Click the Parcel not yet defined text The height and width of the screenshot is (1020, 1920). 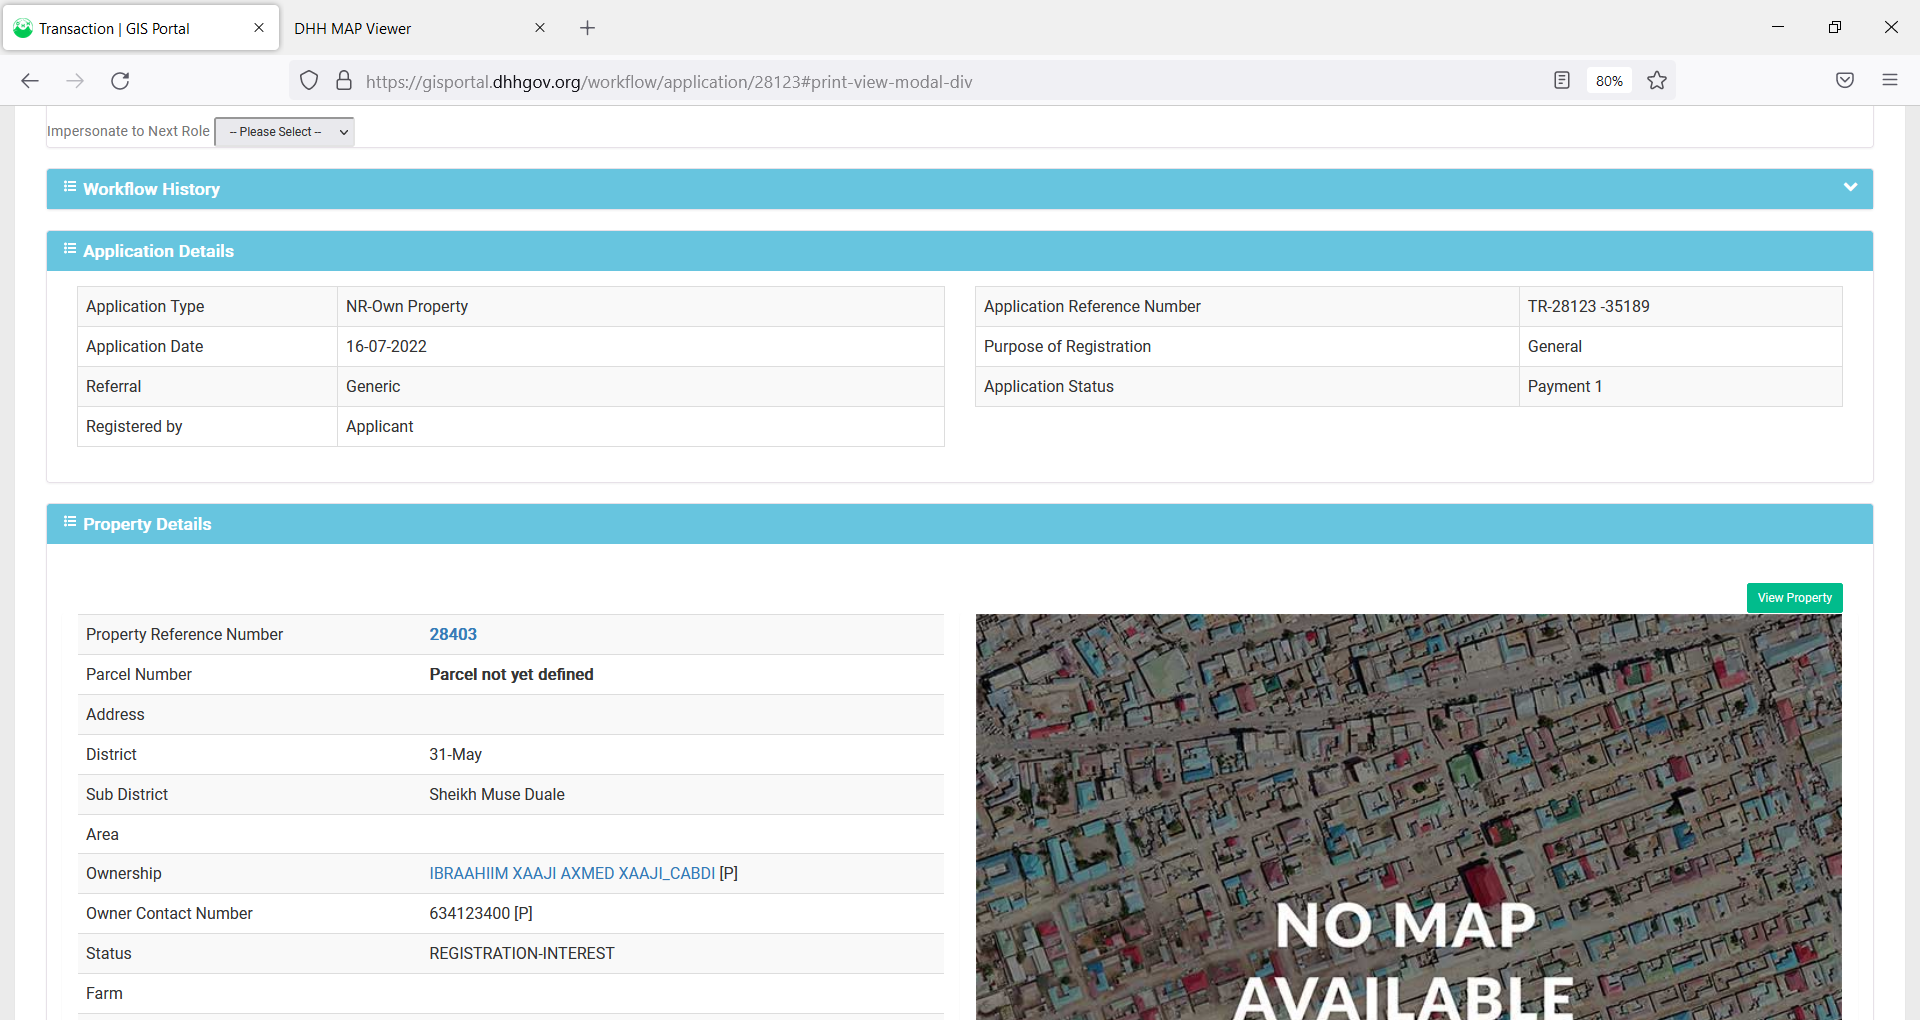point(511,674)
